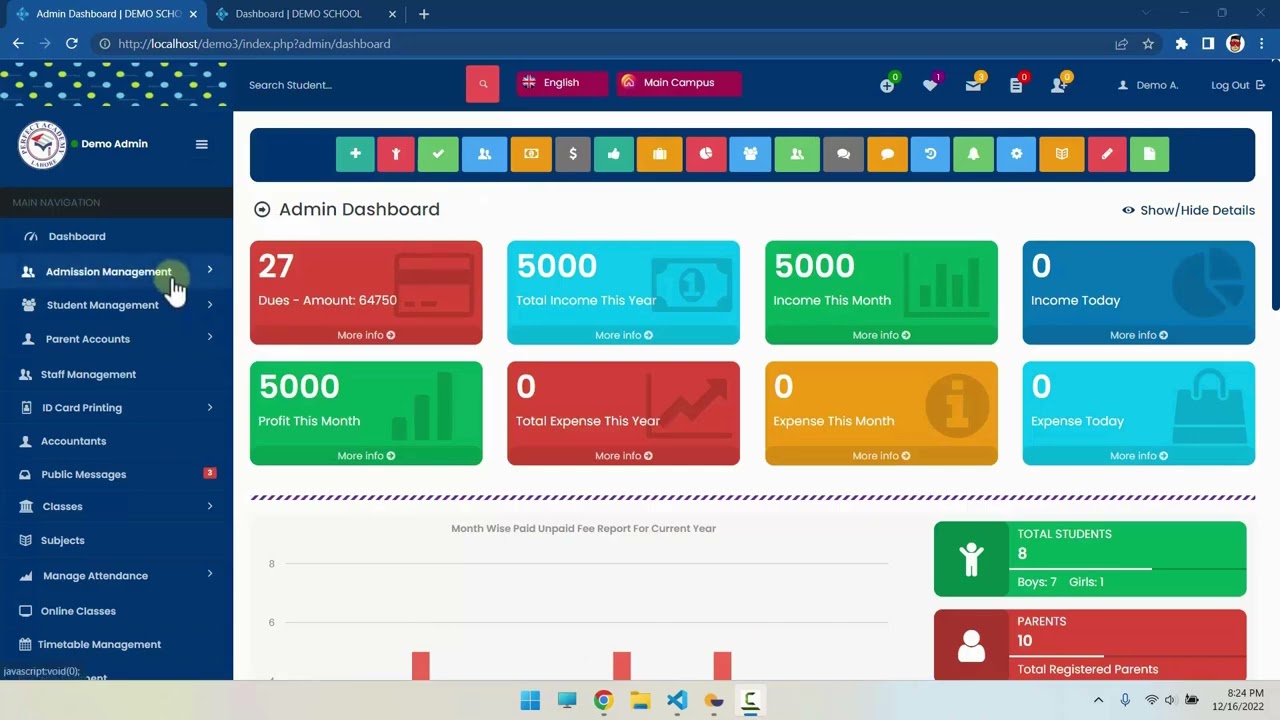Open the envelope messages icon

(974, 85)
